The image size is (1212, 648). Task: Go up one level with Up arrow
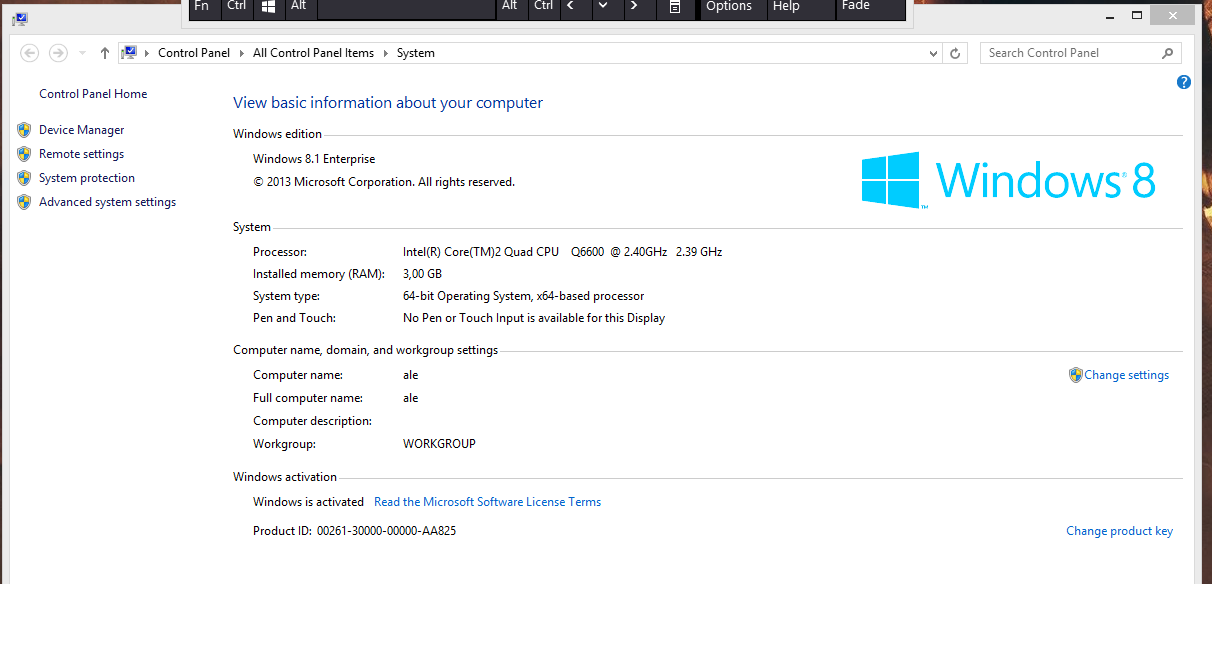tap(105, 53)
